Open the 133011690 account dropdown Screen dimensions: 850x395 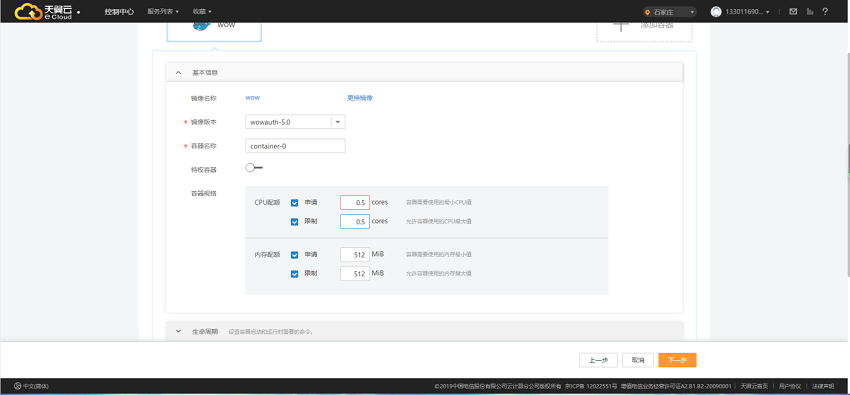click(x=748, y=12)
